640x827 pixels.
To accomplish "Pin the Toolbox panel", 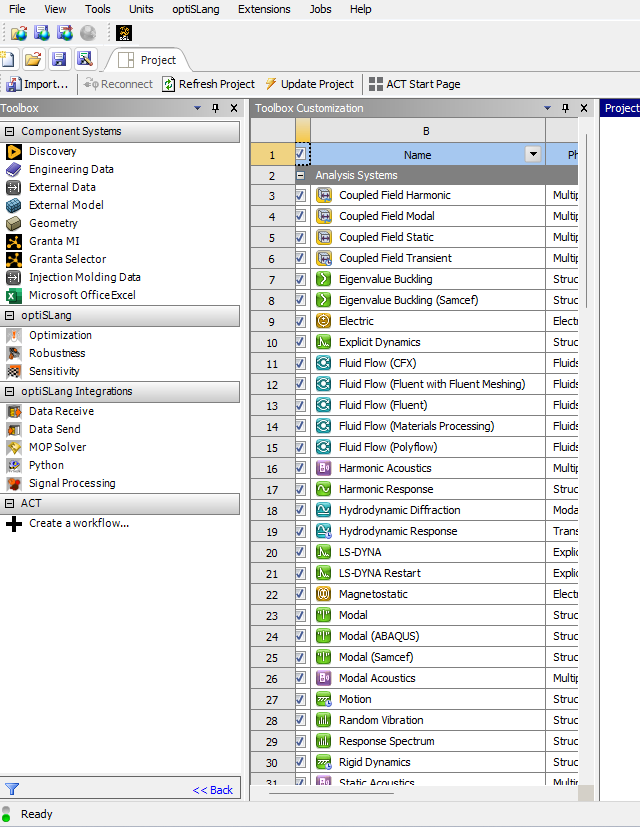I will 215,108.
